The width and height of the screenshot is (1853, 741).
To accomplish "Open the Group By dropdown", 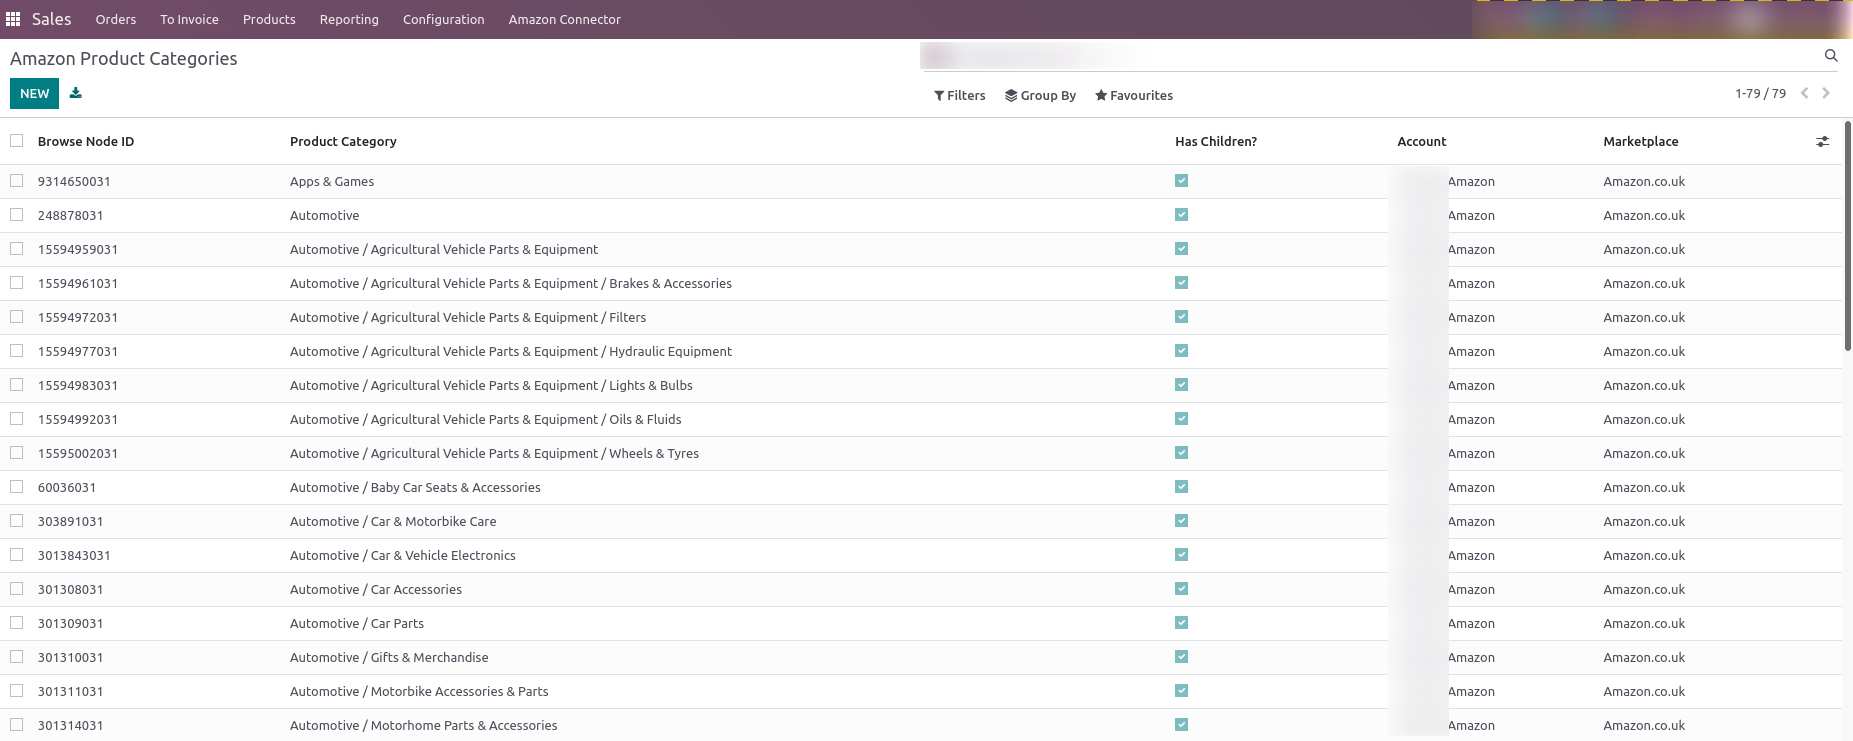I will (x=1041, y=96).
